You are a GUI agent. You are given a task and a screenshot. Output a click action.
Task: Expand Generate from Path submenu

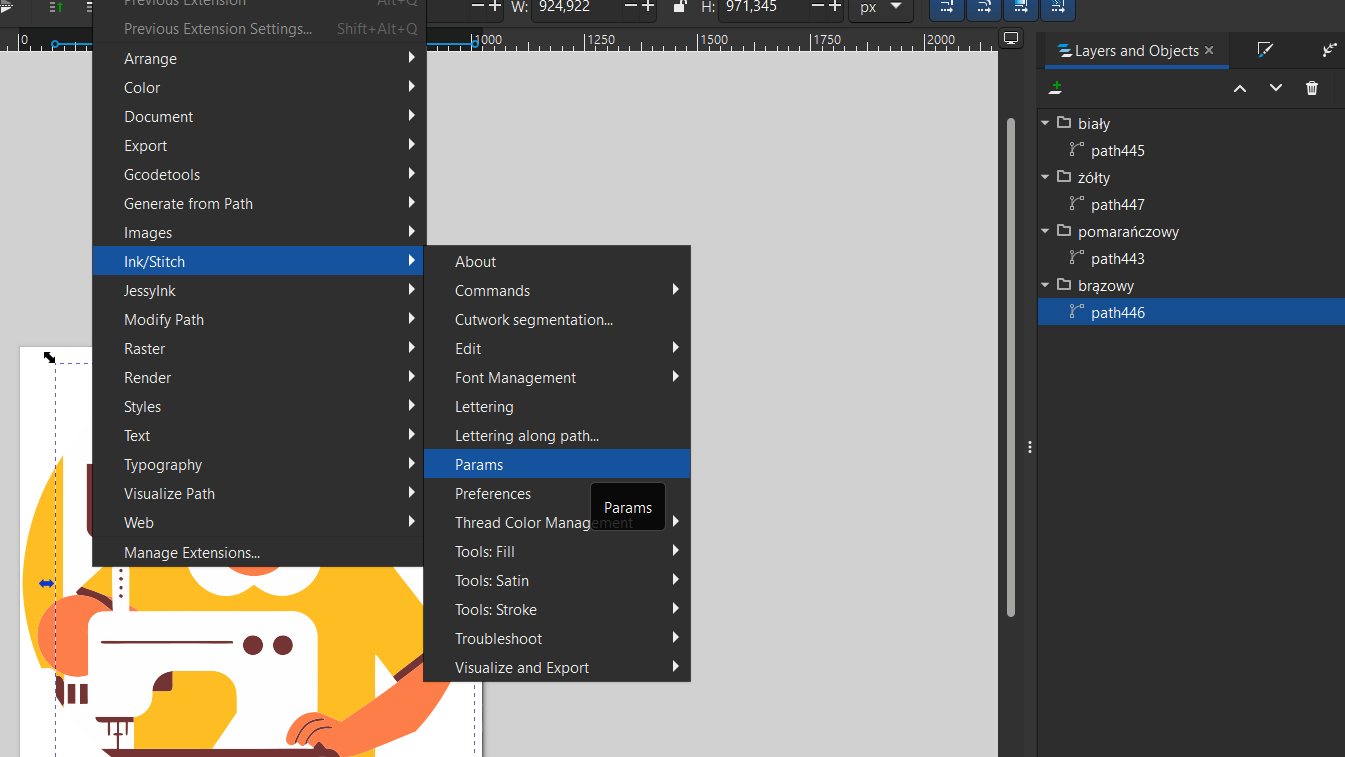coord(259,204)
